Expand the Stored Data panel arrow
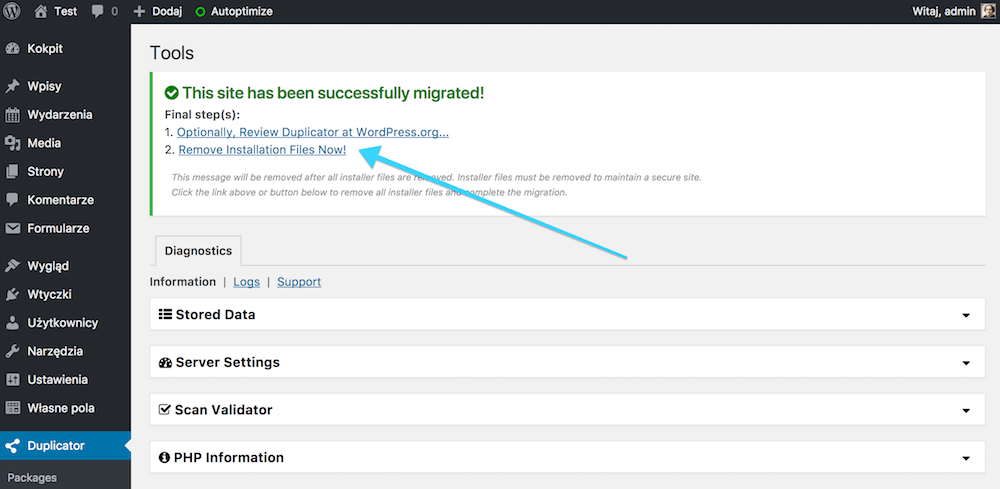 tap(966, 316)
